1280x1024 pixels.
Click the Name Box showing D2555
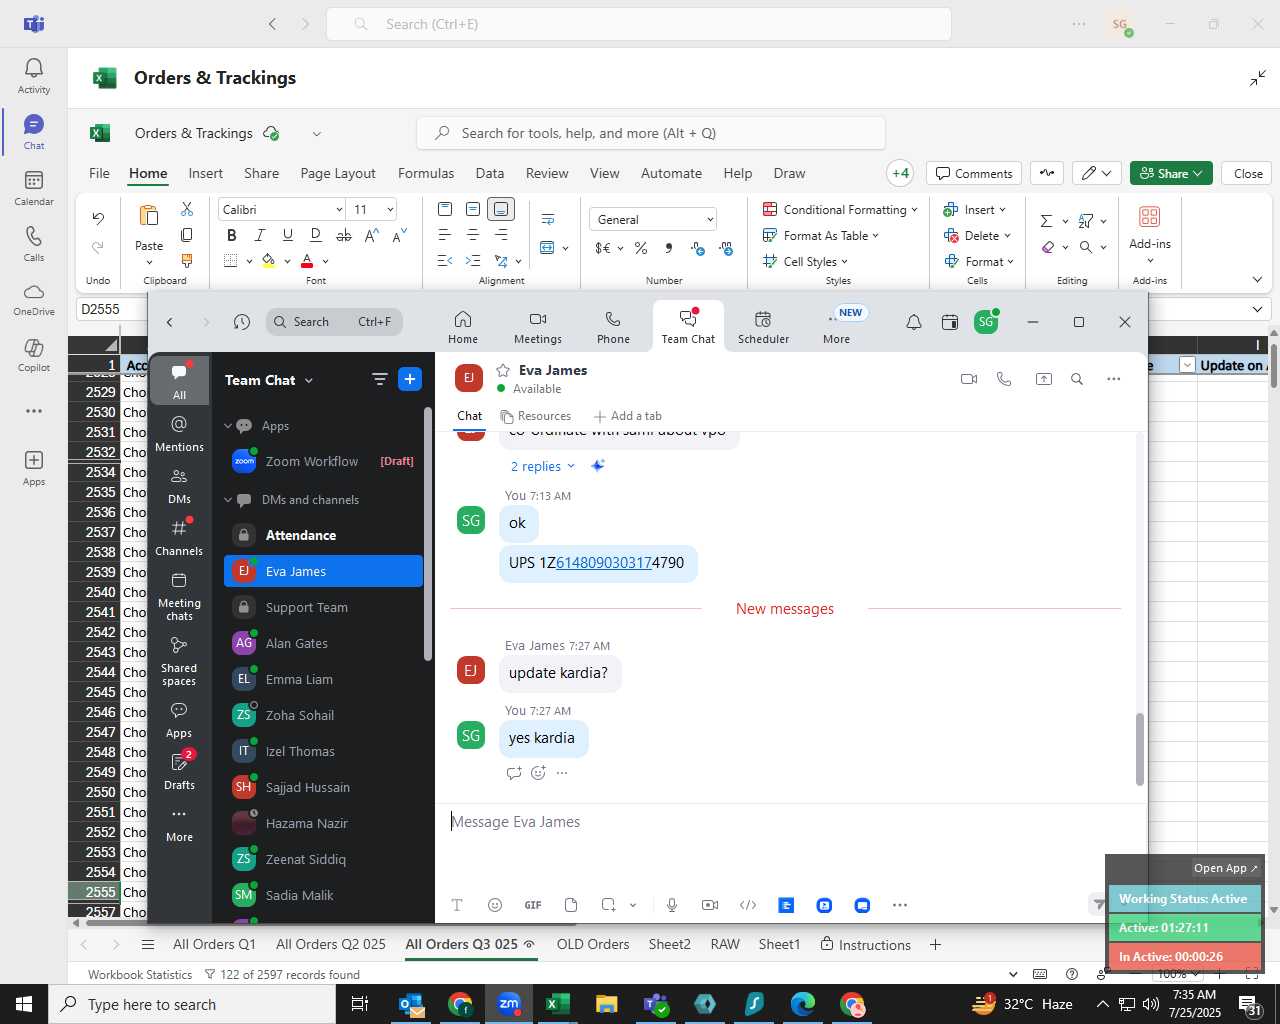[x=110, y=309]
